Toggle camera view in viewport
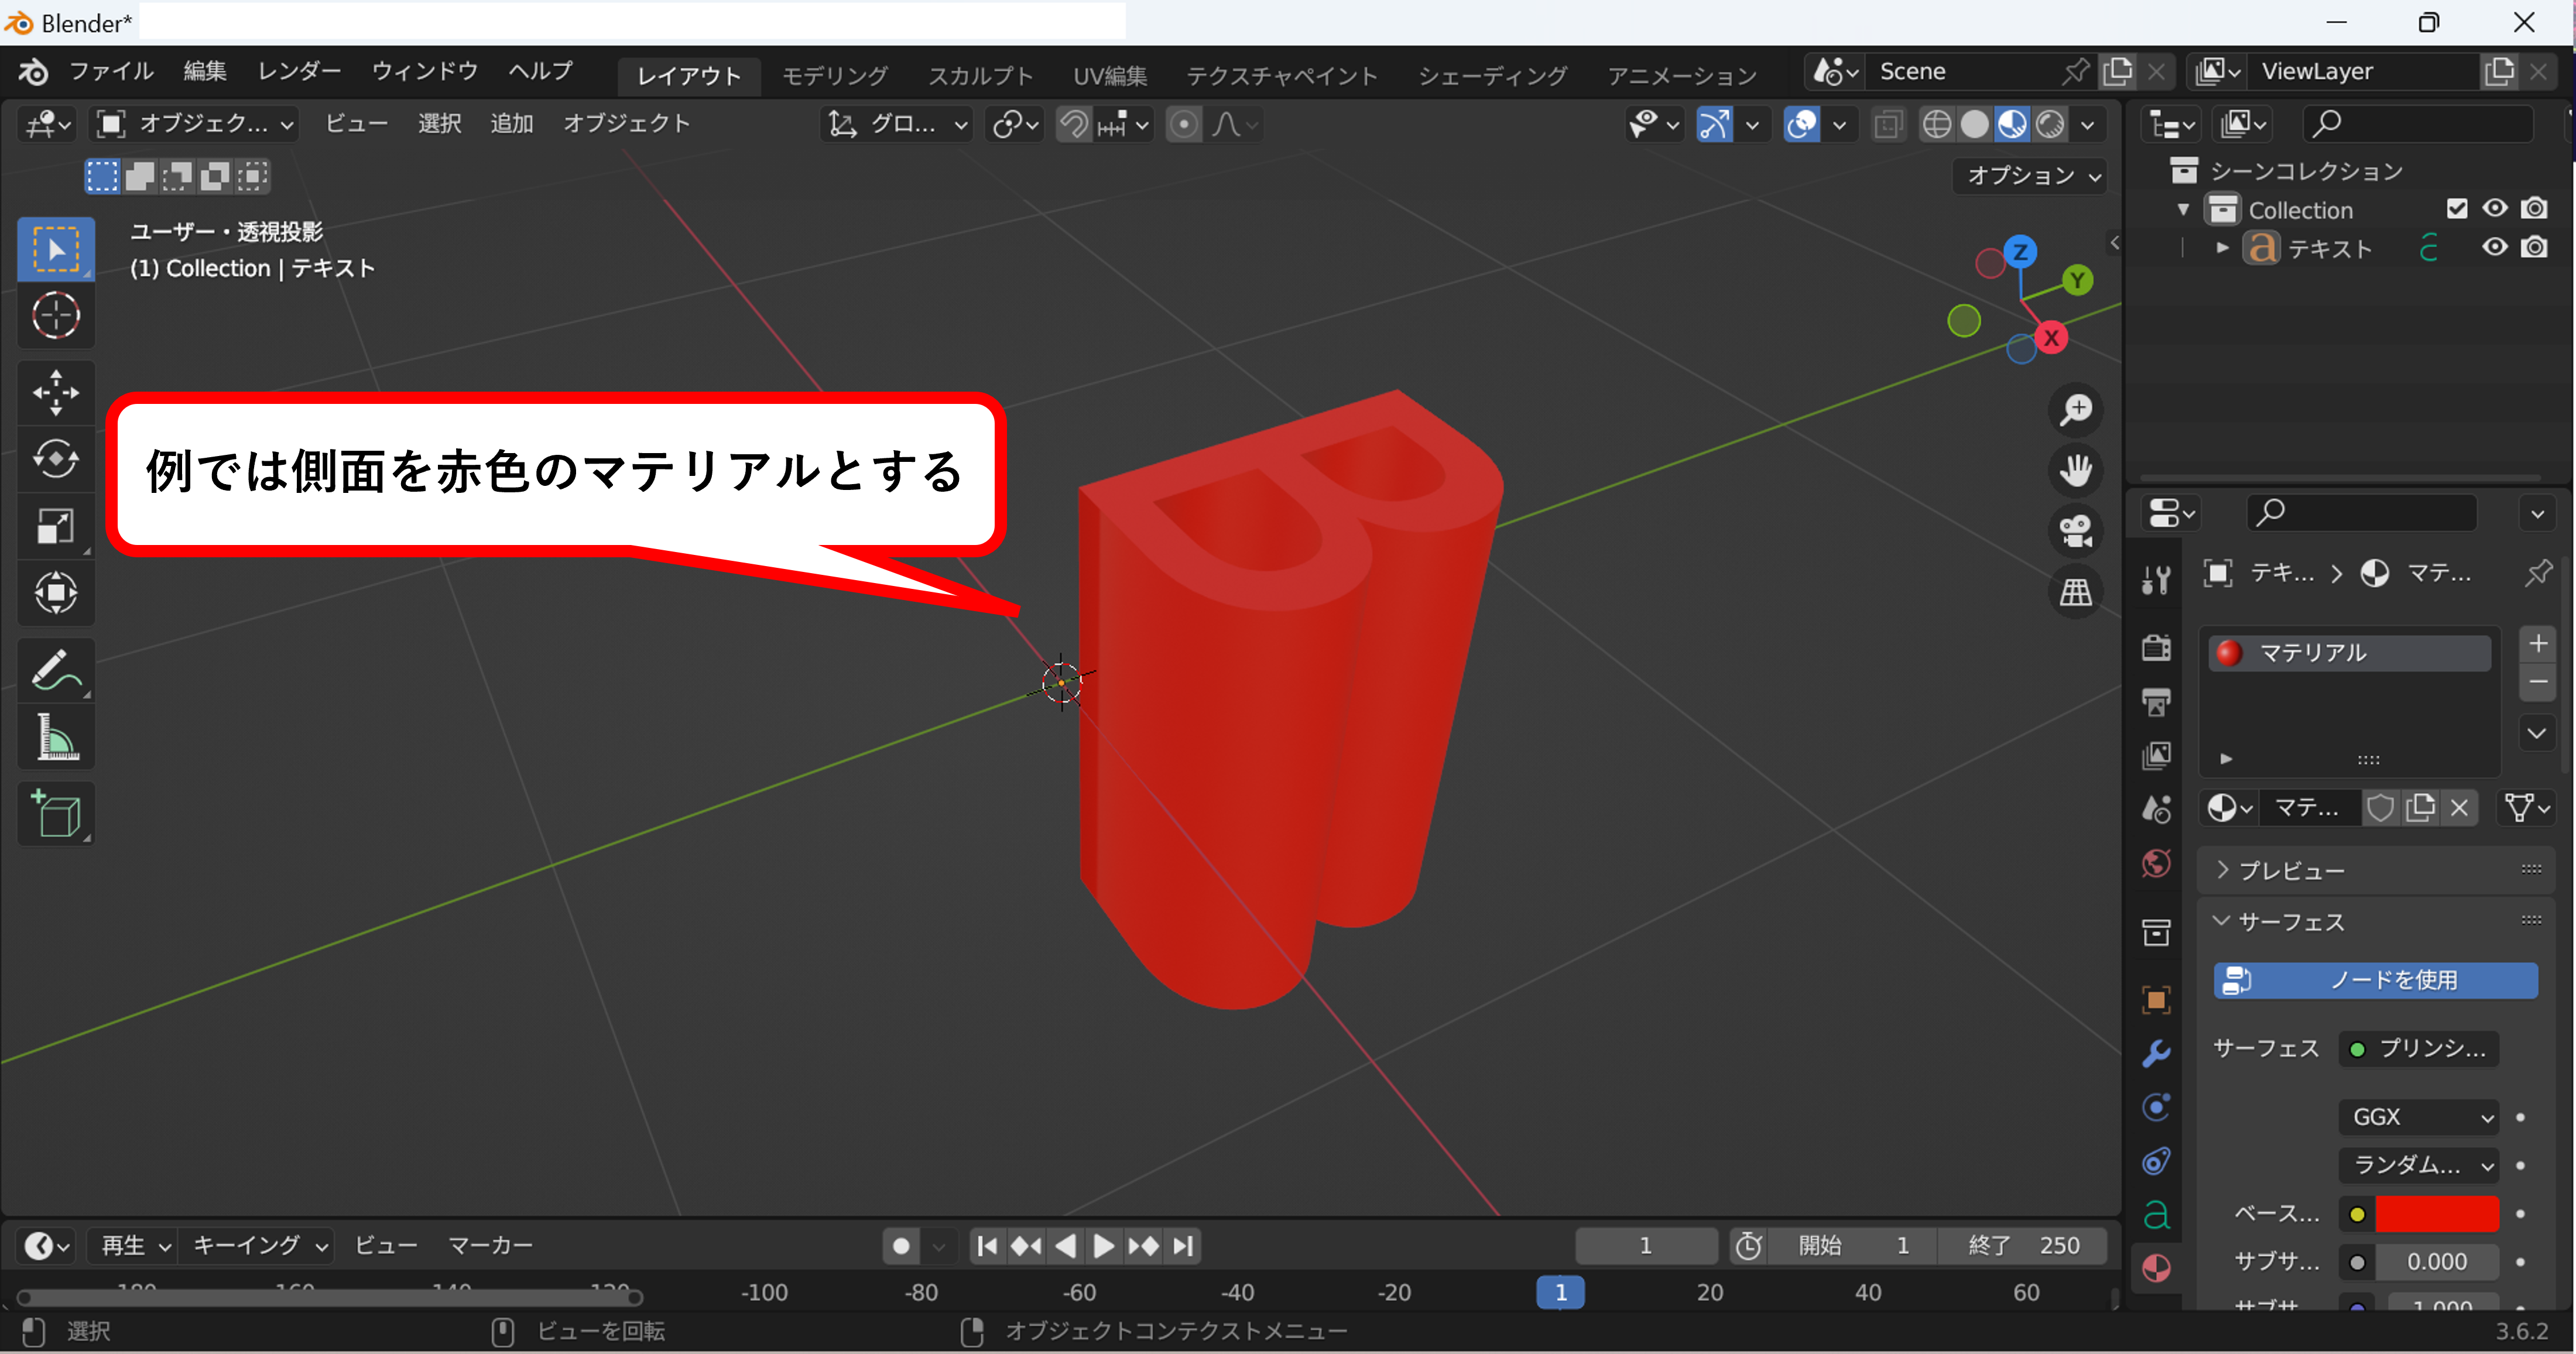The image size is (2576, 1354). point(2076,531)
